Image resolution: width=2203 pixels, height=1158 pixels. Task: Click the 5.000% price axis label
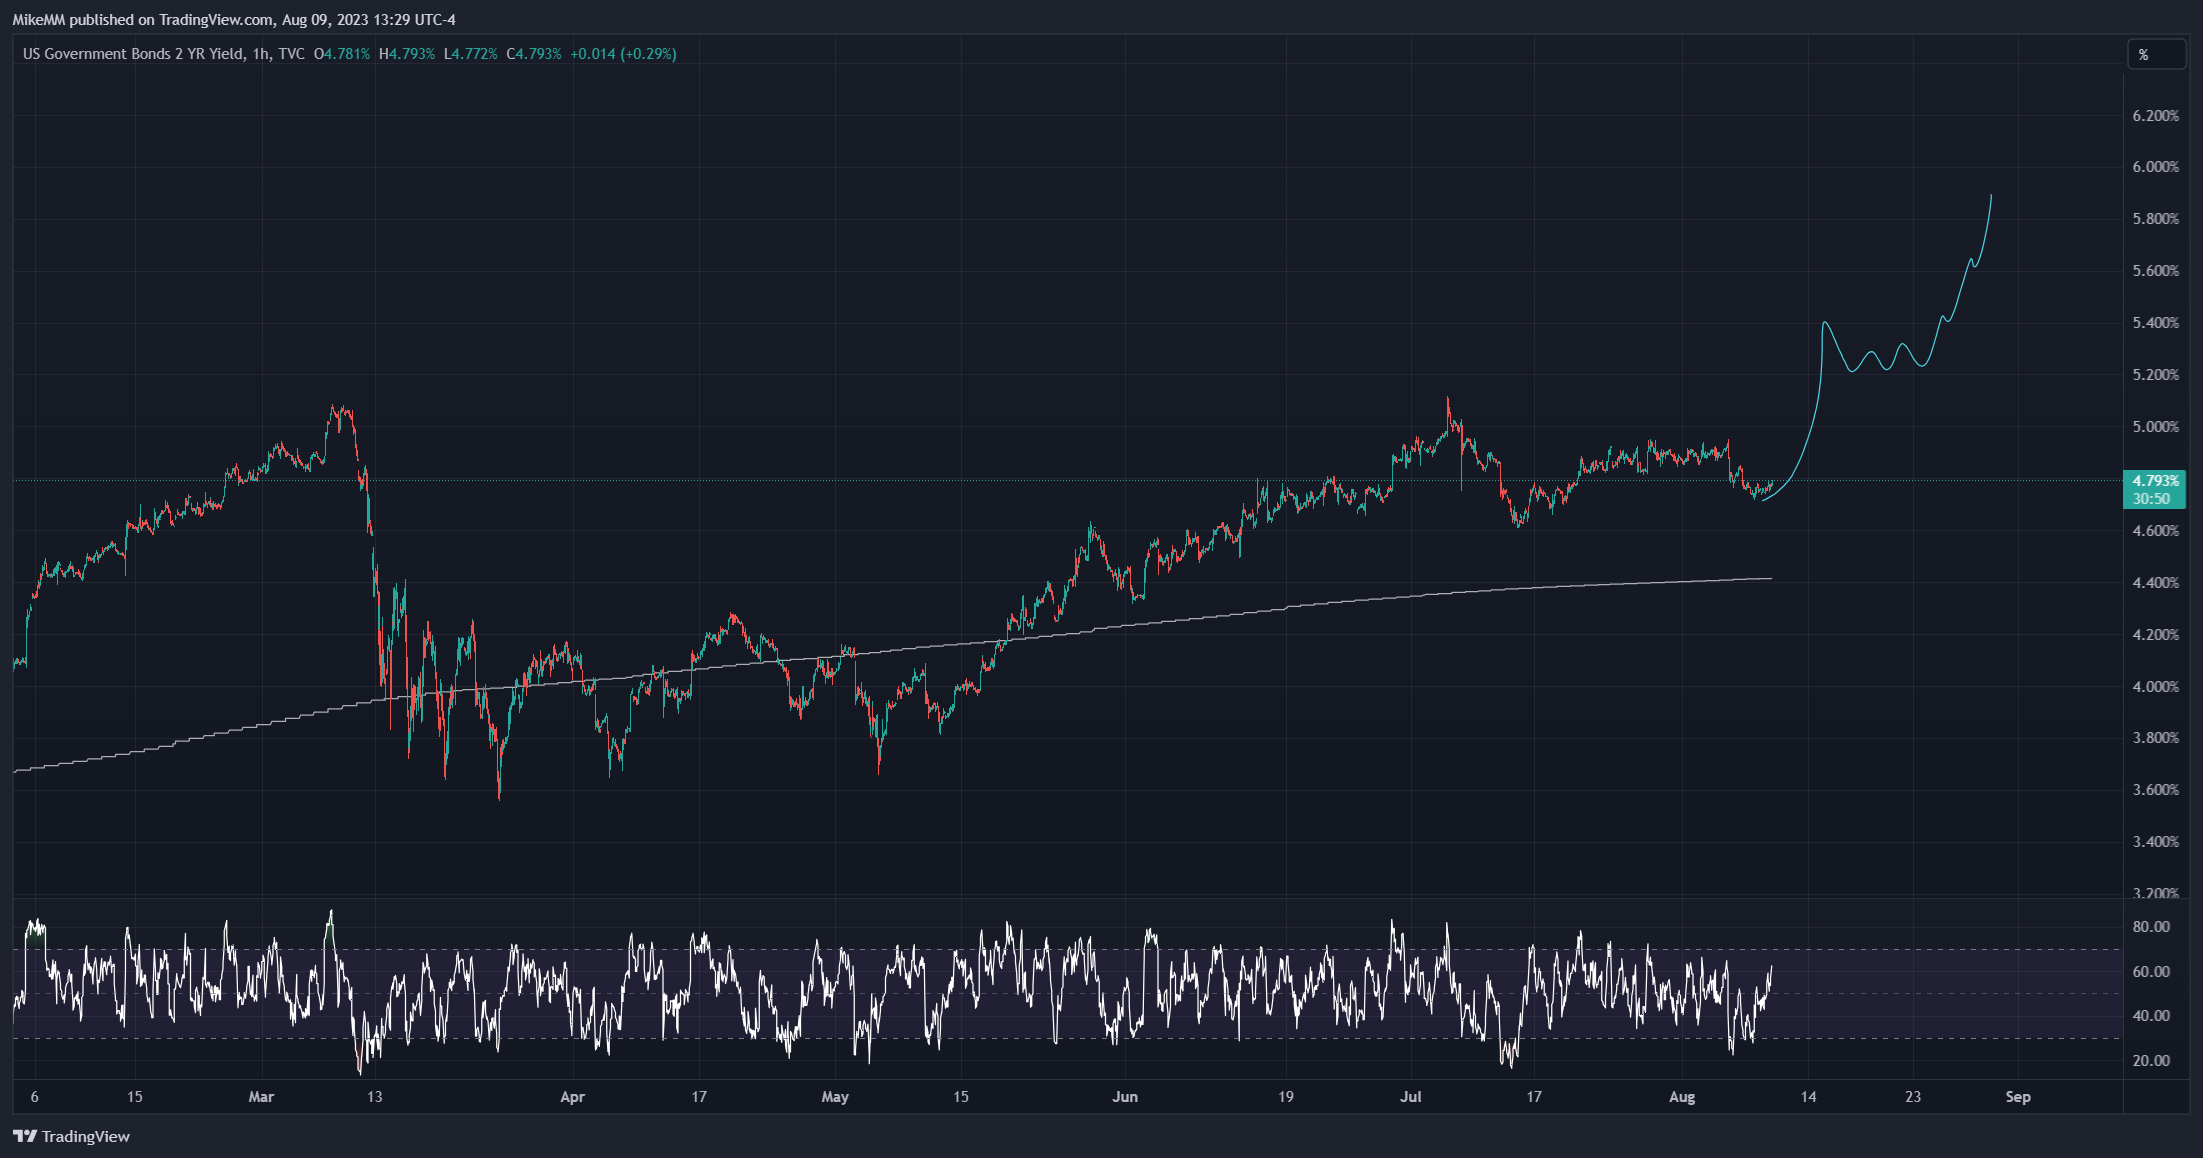[x=2155, y=427]
